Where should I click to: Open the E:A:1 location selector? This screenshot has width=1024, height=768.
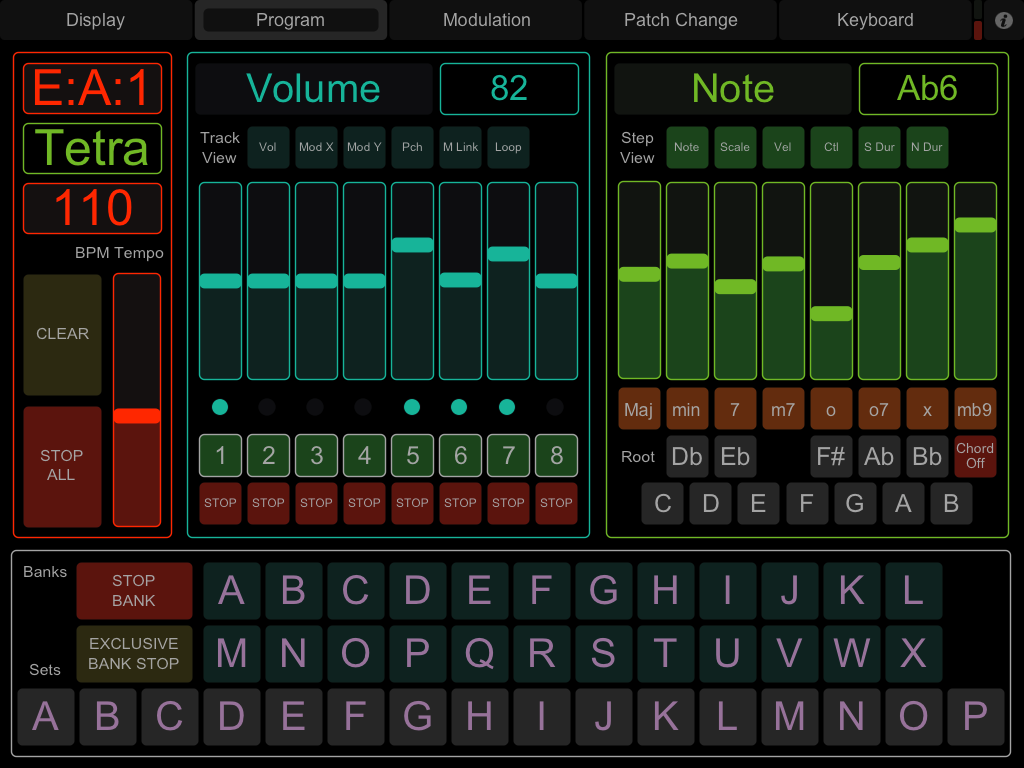92,88
